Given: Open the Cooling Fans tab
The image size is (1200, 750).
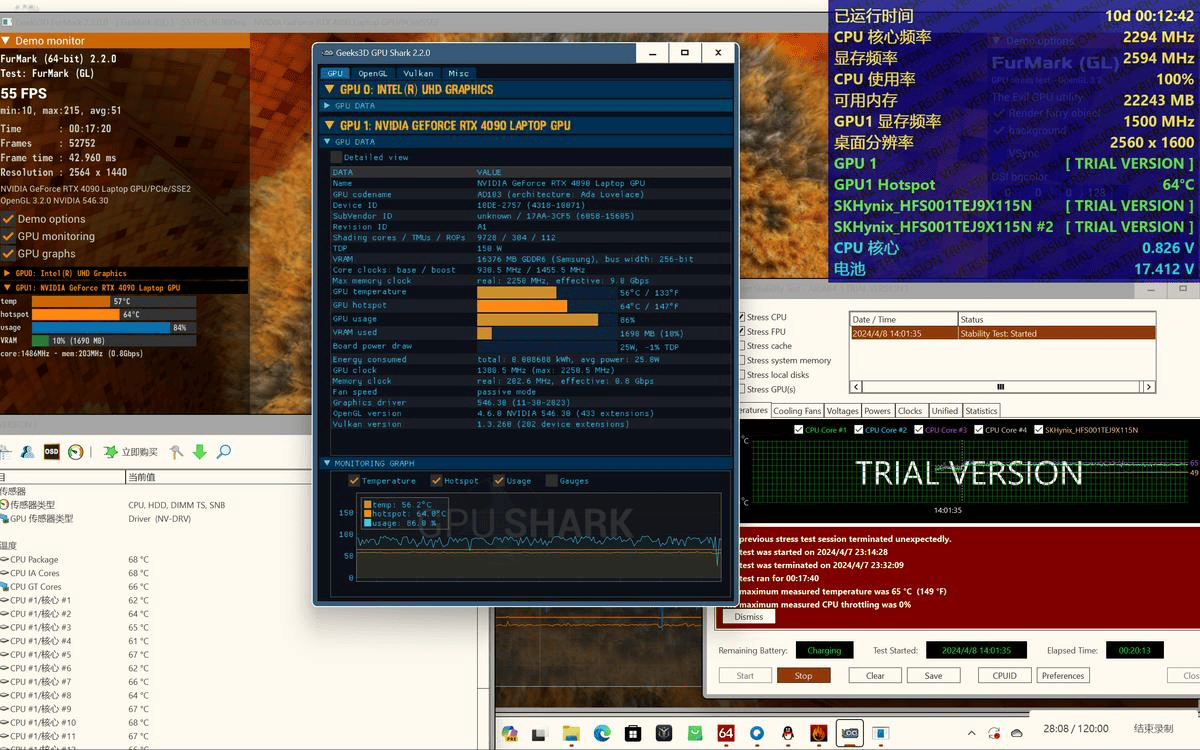Looking at the screenshot, I should point(797,411).
